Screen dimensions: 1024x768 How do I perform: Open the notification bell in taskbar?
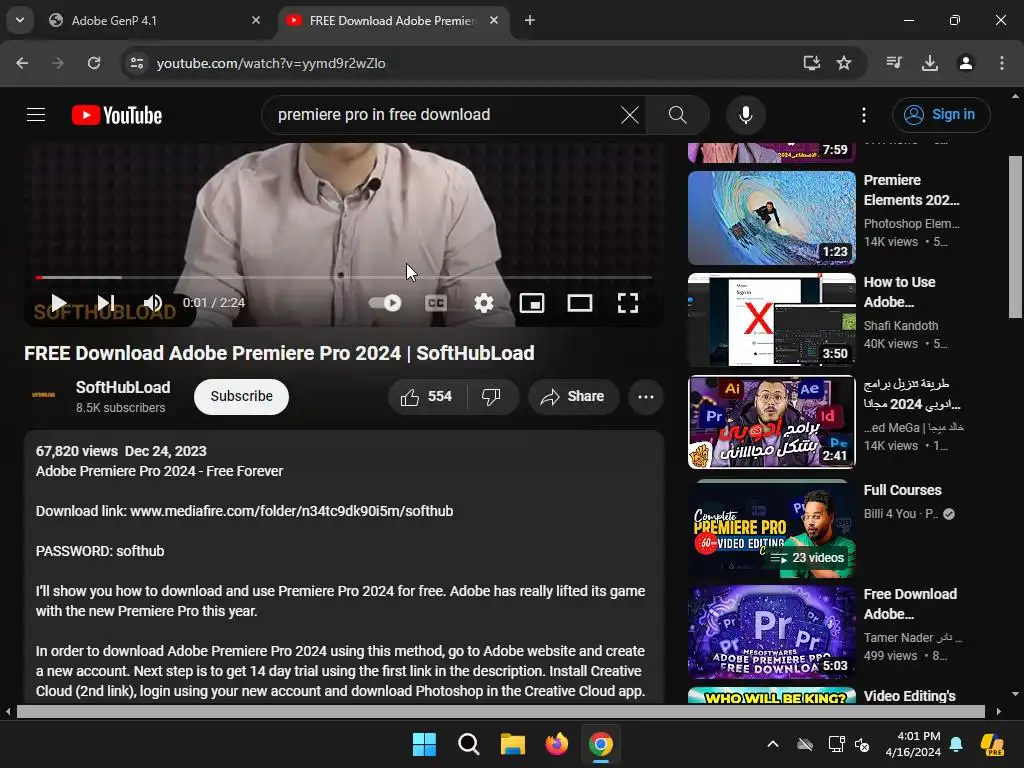coord(956,744)
